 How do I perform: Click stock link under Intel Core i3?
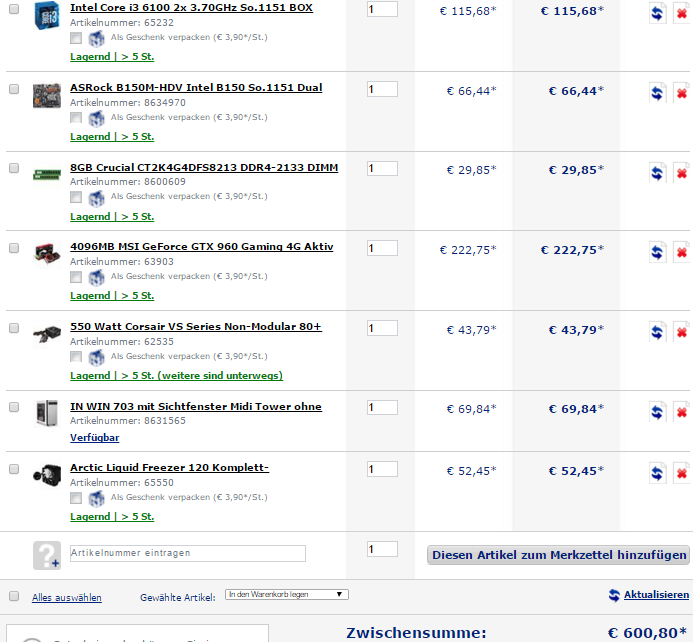point(112,57)
